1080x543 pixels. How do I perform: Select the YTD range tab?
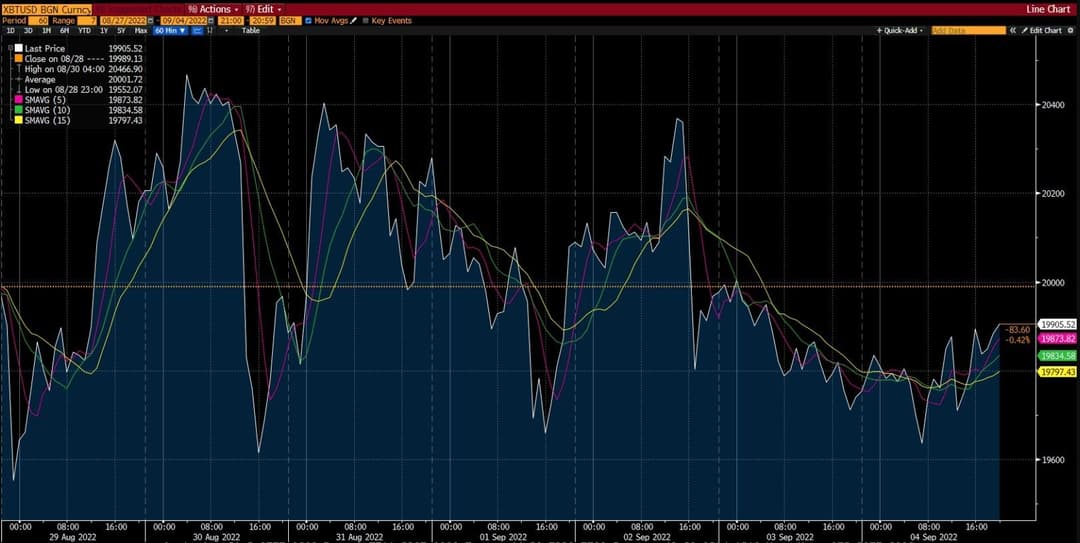[x=85, y=31]
